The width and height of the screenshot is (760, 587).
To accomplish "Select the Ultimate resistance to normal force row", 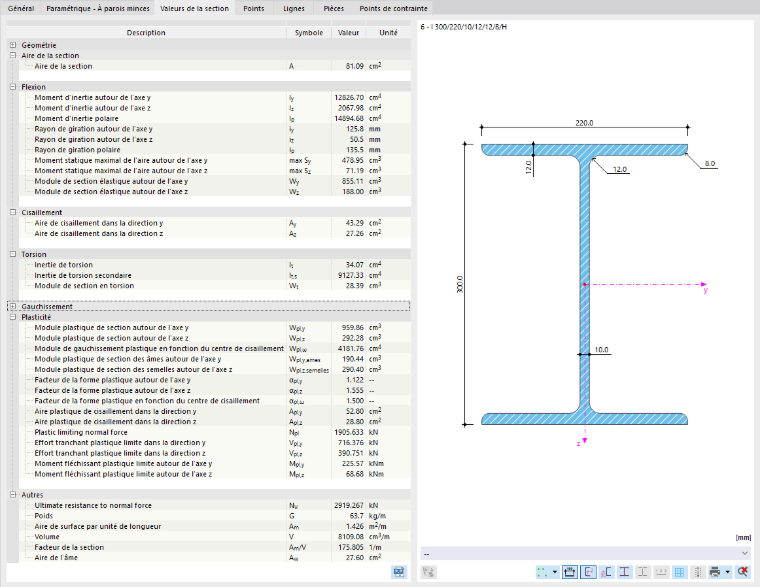I will point(215,506).
